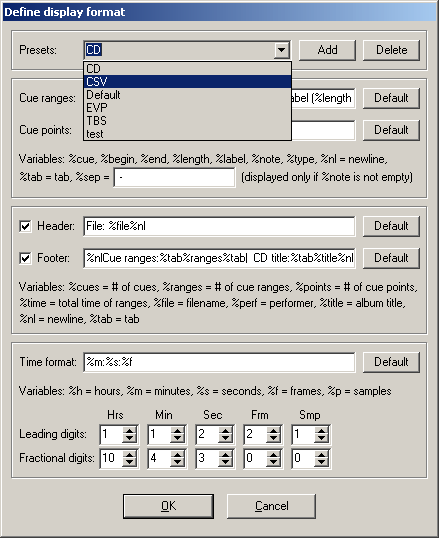Click into the Time format field
This screenshot has width=439, height=538.
coord(219,362)
